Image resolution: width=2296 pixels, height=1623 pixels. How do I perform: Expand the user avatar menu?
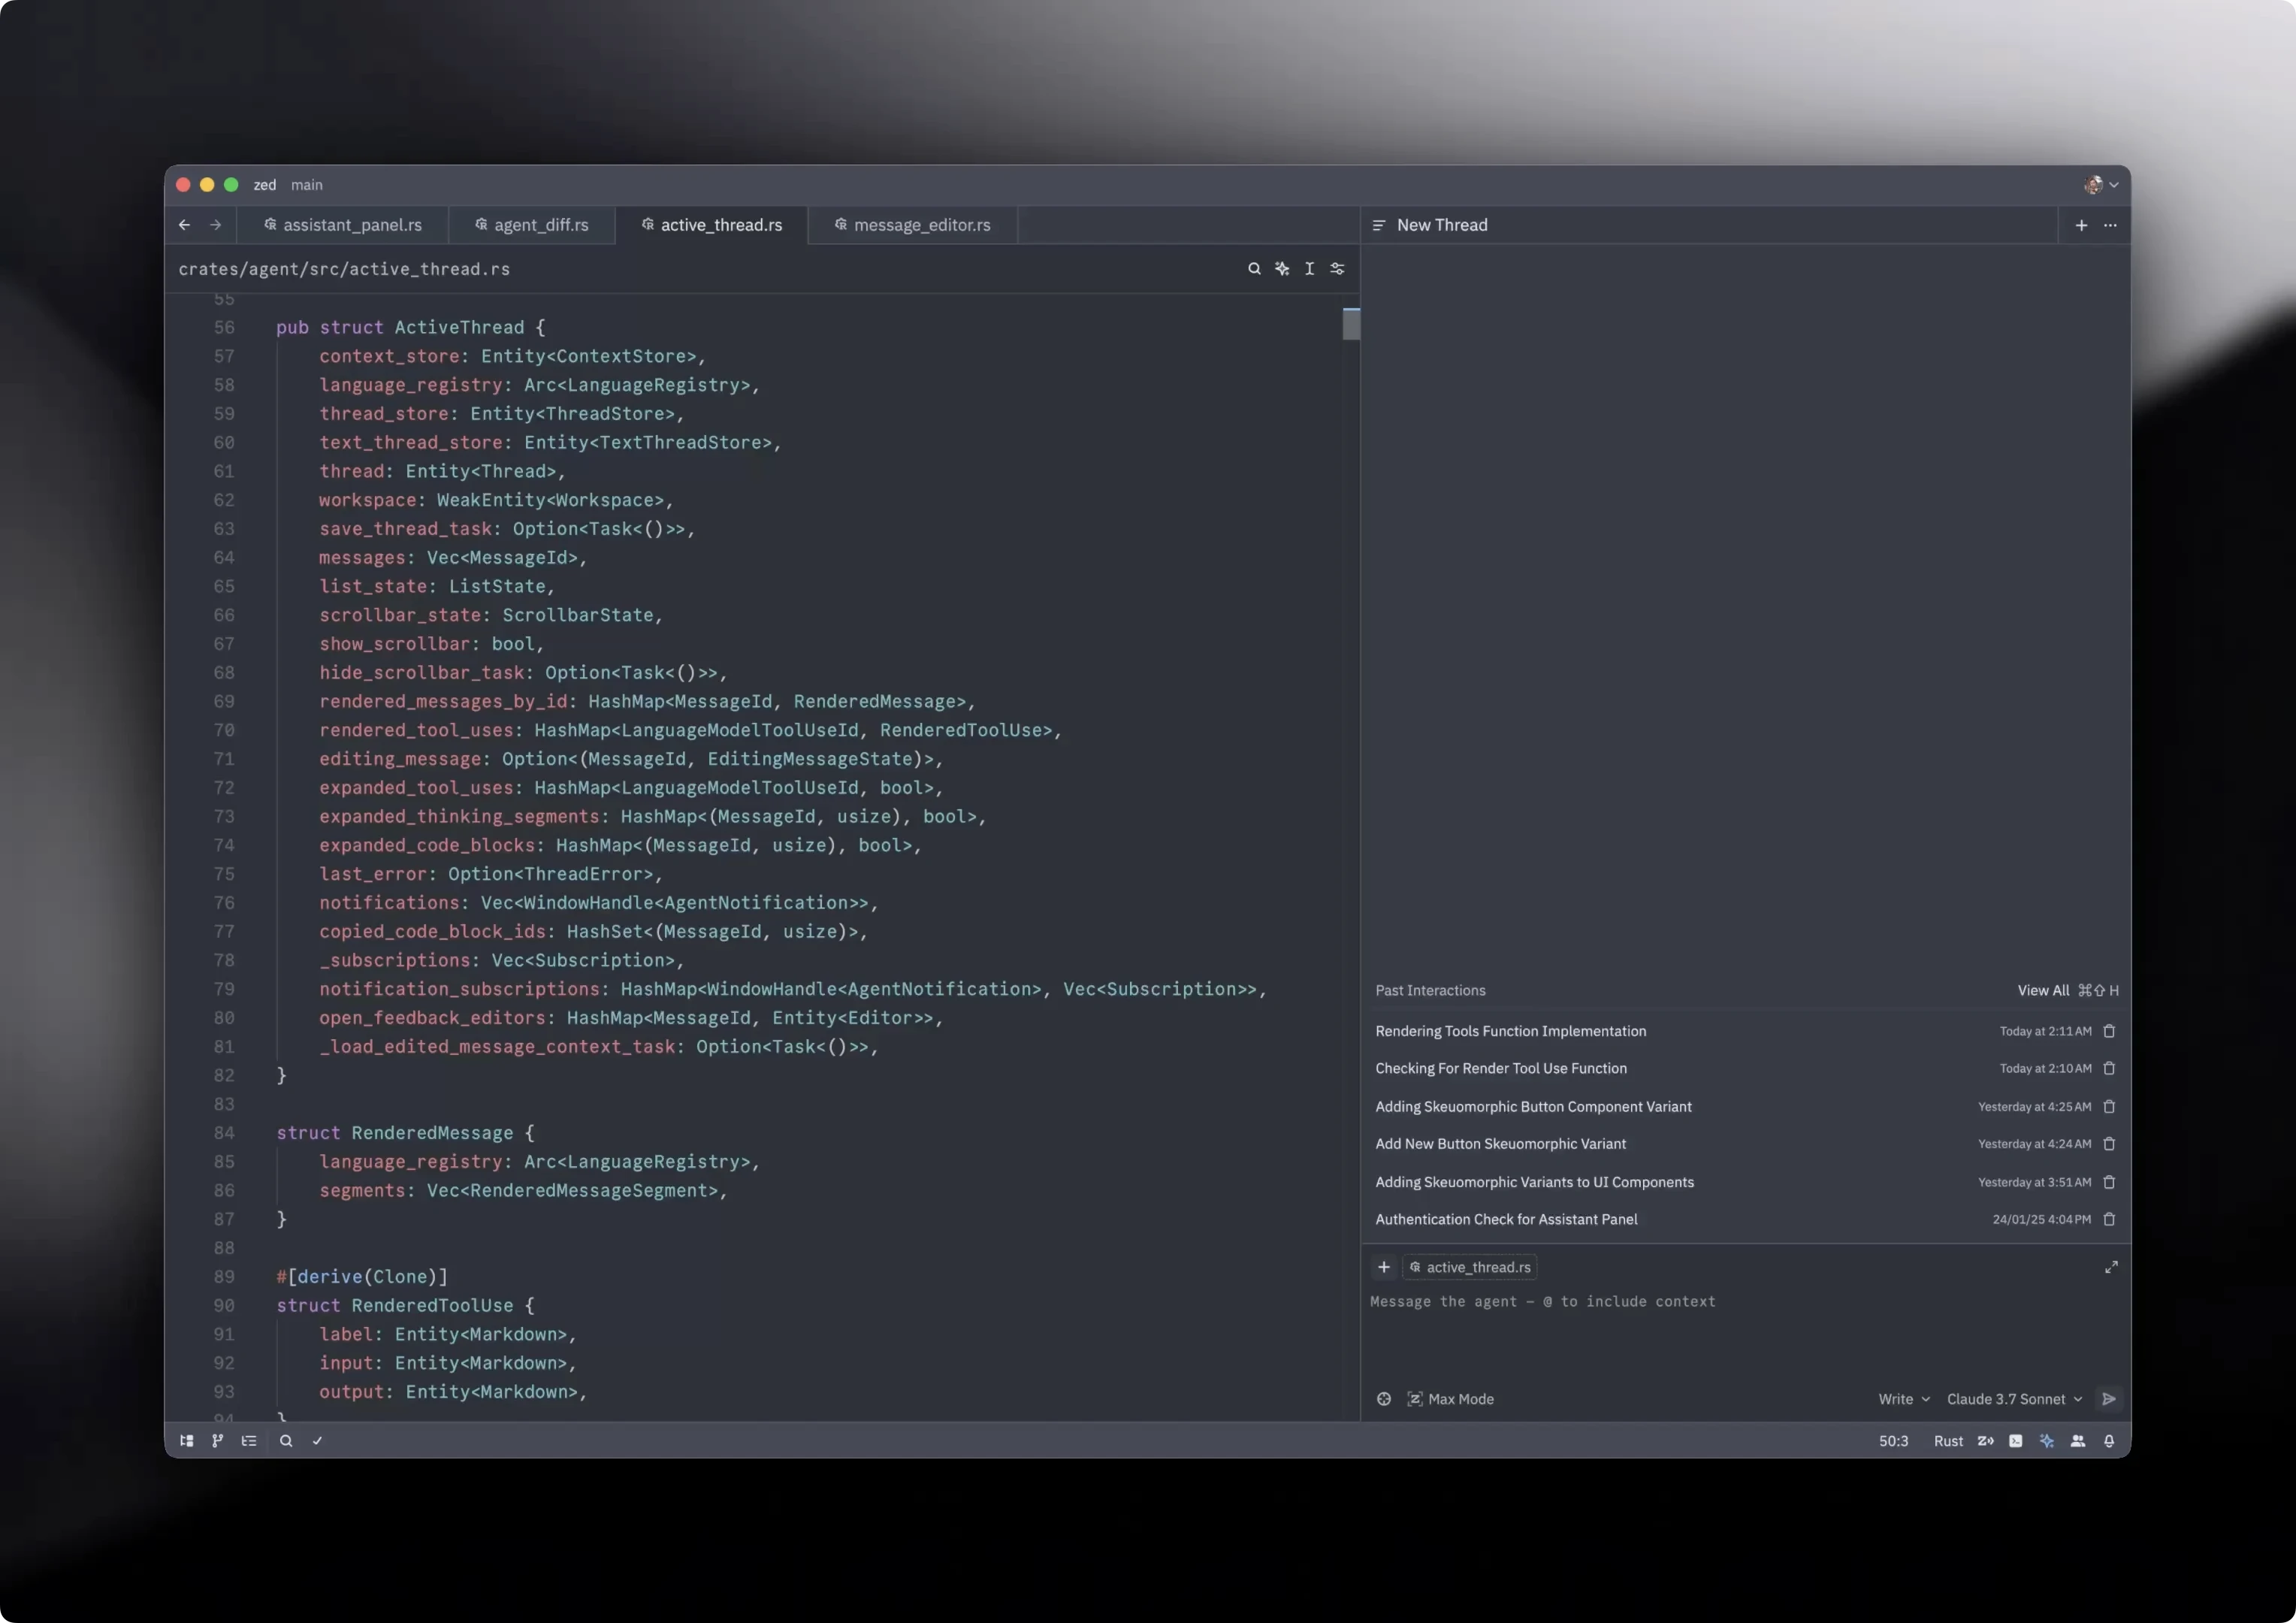pos(2100,185)
